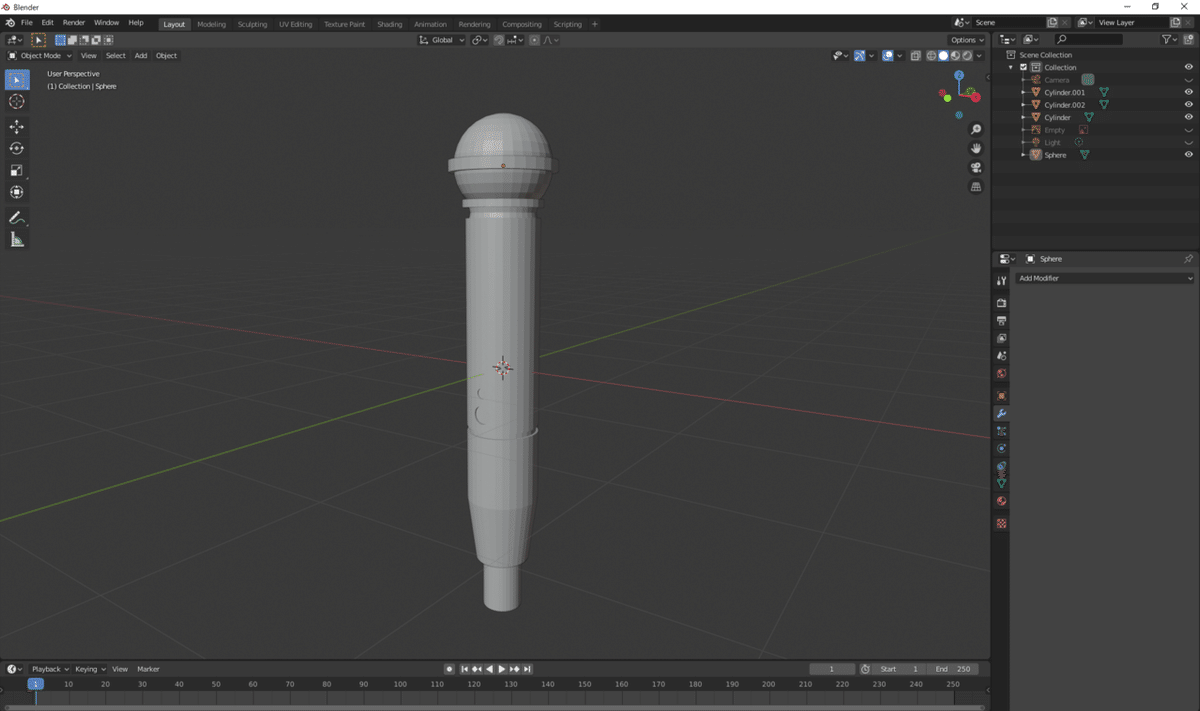Open the Output properties tab
This screenshot has width=1200, height=711.
pyautogui.click(x=1001, y=321)
